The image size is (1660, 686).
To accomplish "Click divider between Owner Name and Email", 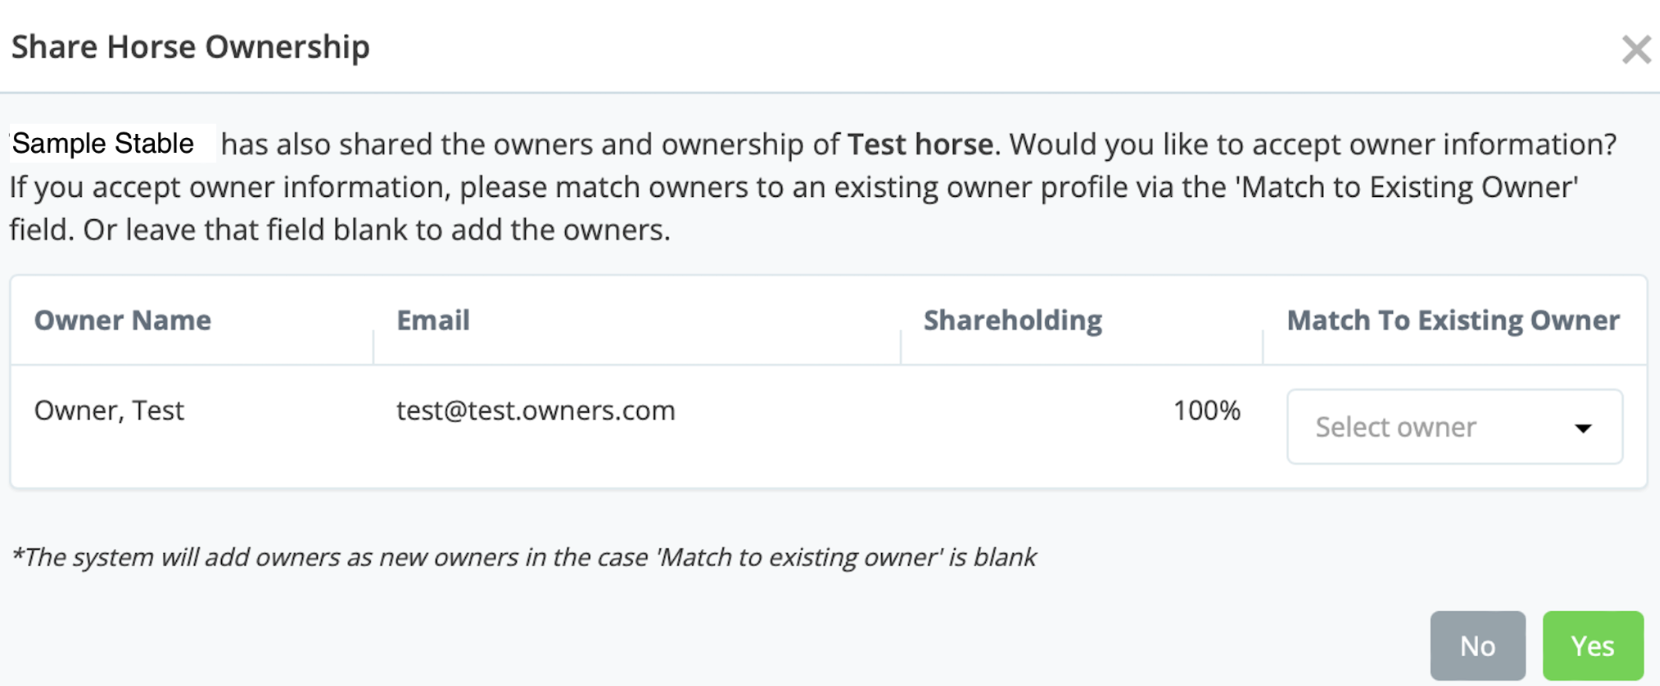I will pyautogui.click(x=373, y=345).
